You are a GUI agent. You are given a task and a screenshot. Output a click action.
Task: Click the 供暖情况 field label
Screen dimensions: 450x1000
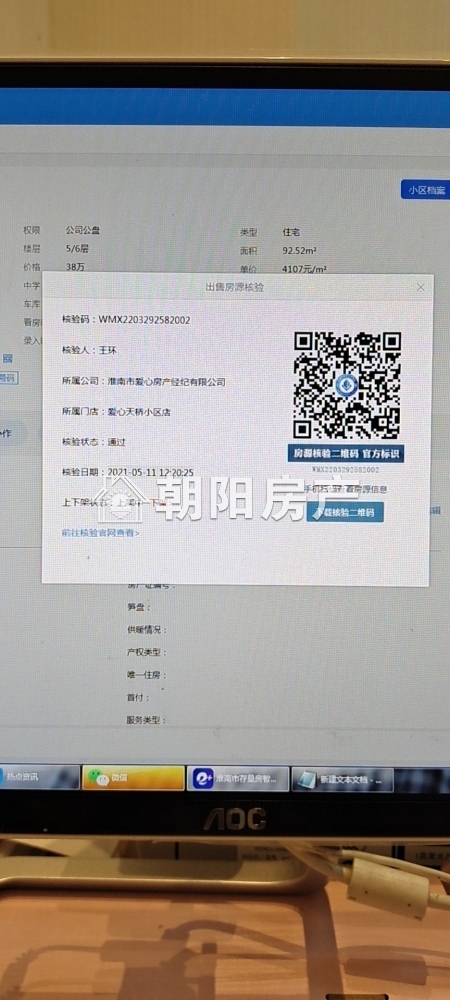(146, 629)
